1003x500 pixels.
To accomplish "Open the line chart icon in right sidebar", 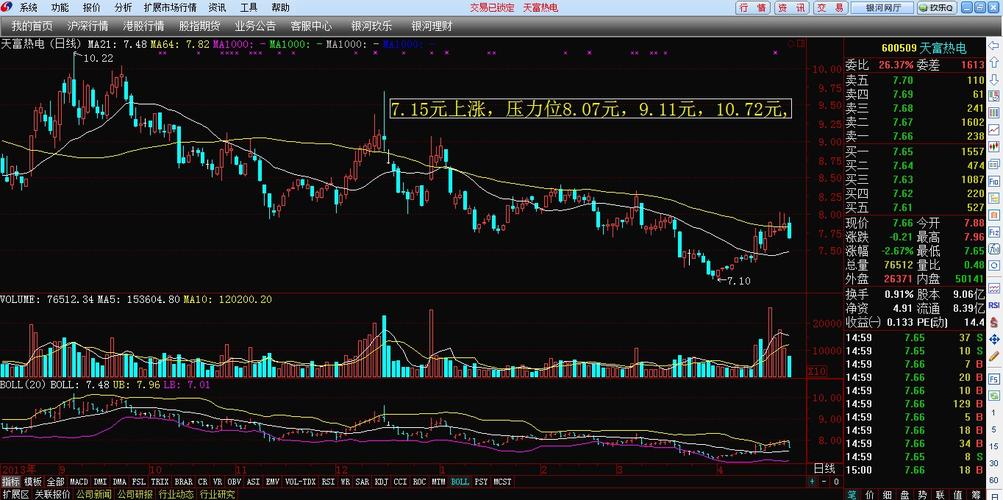I will click(994, 129).
